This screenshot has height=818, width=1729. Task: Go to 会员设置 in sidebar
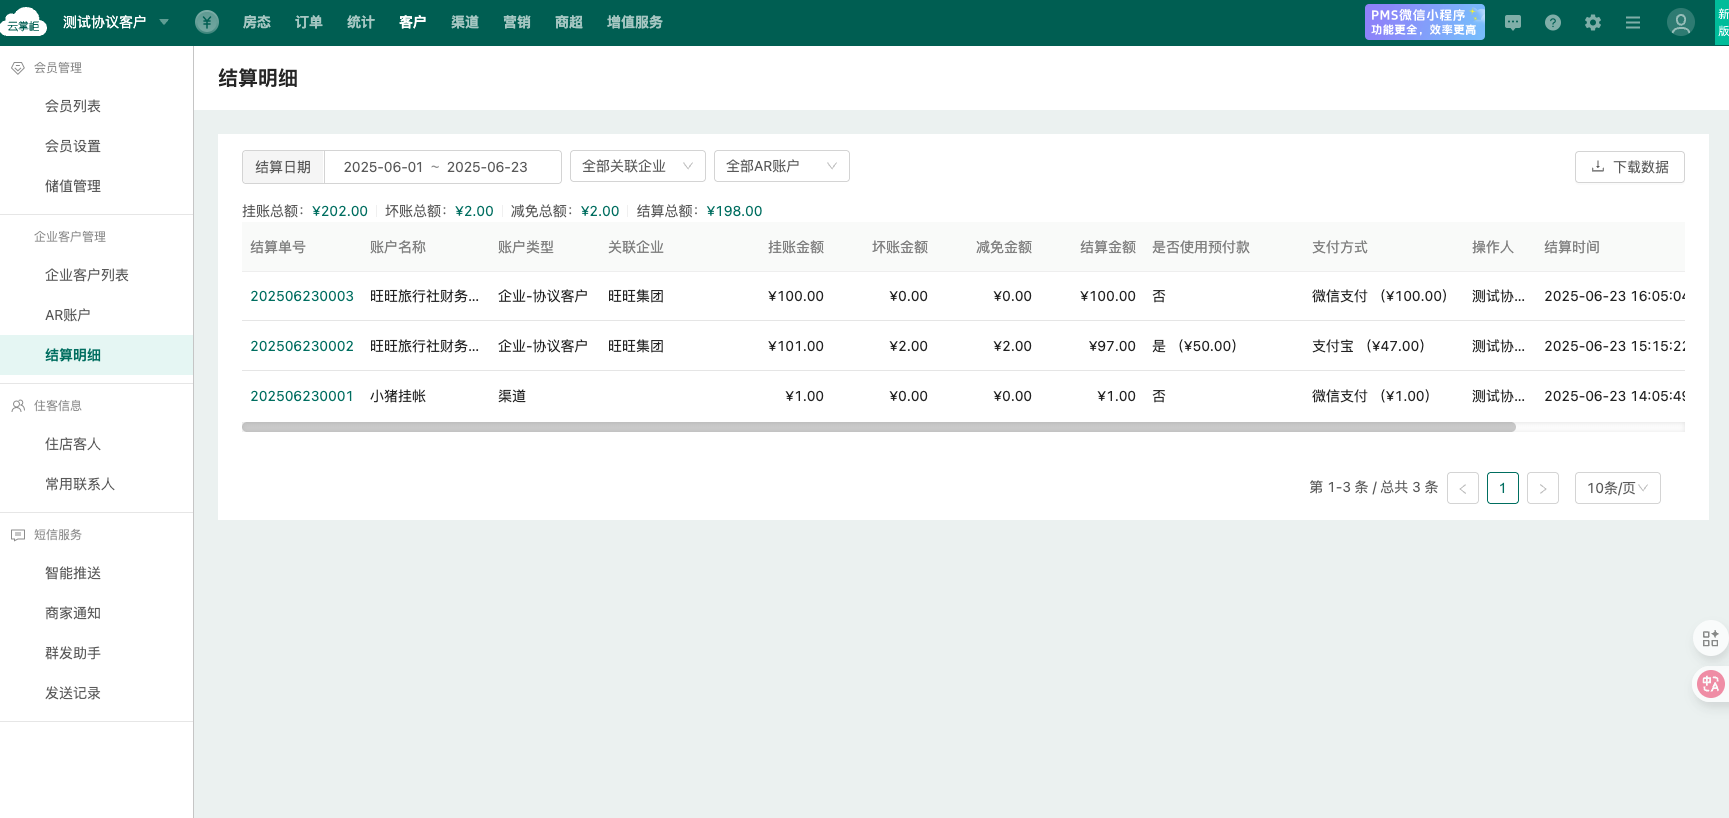point(73,146)
